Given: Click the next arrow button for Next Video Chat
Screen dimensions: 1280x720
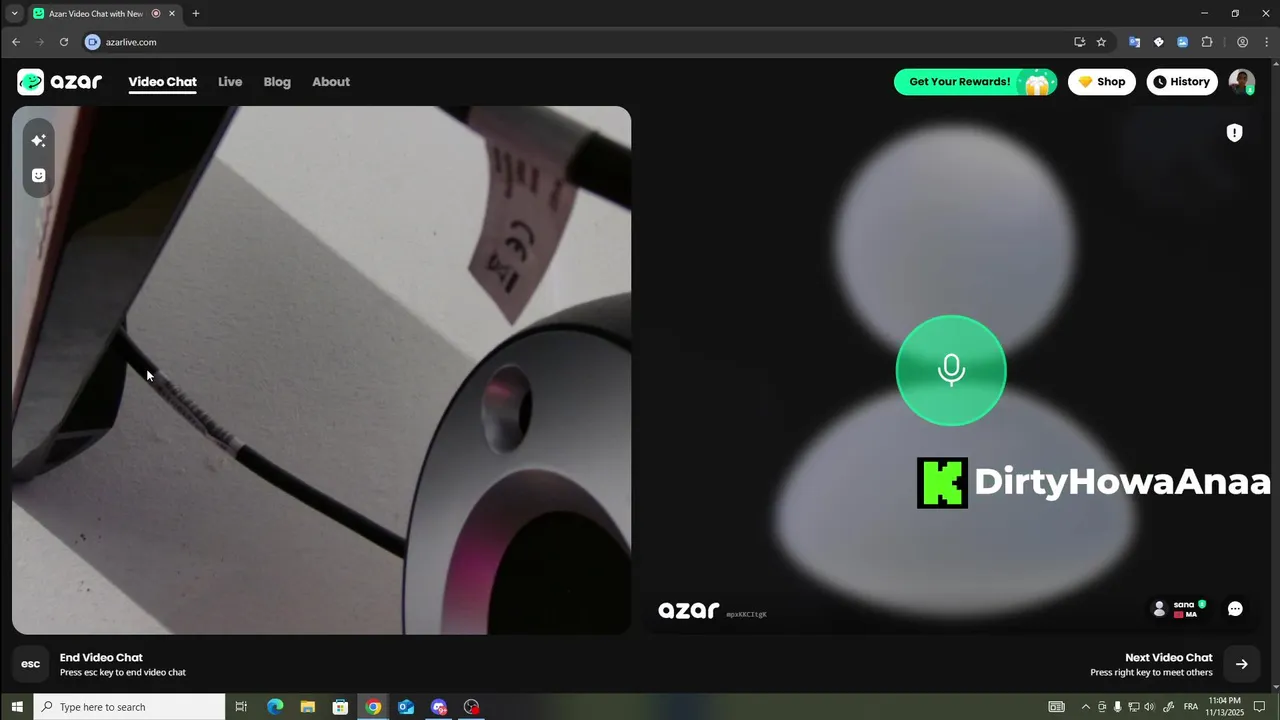Looking at the screenshot, I should pos(1241,664).
